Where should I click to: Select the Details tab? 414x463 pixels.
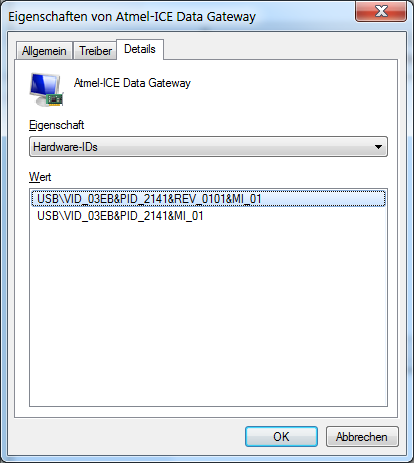pos(140,49)
